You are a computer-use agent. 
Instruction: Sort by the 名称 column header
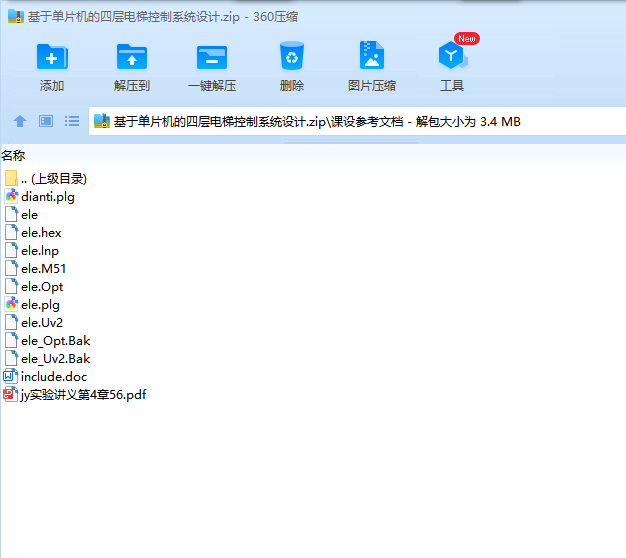(13, 155)
